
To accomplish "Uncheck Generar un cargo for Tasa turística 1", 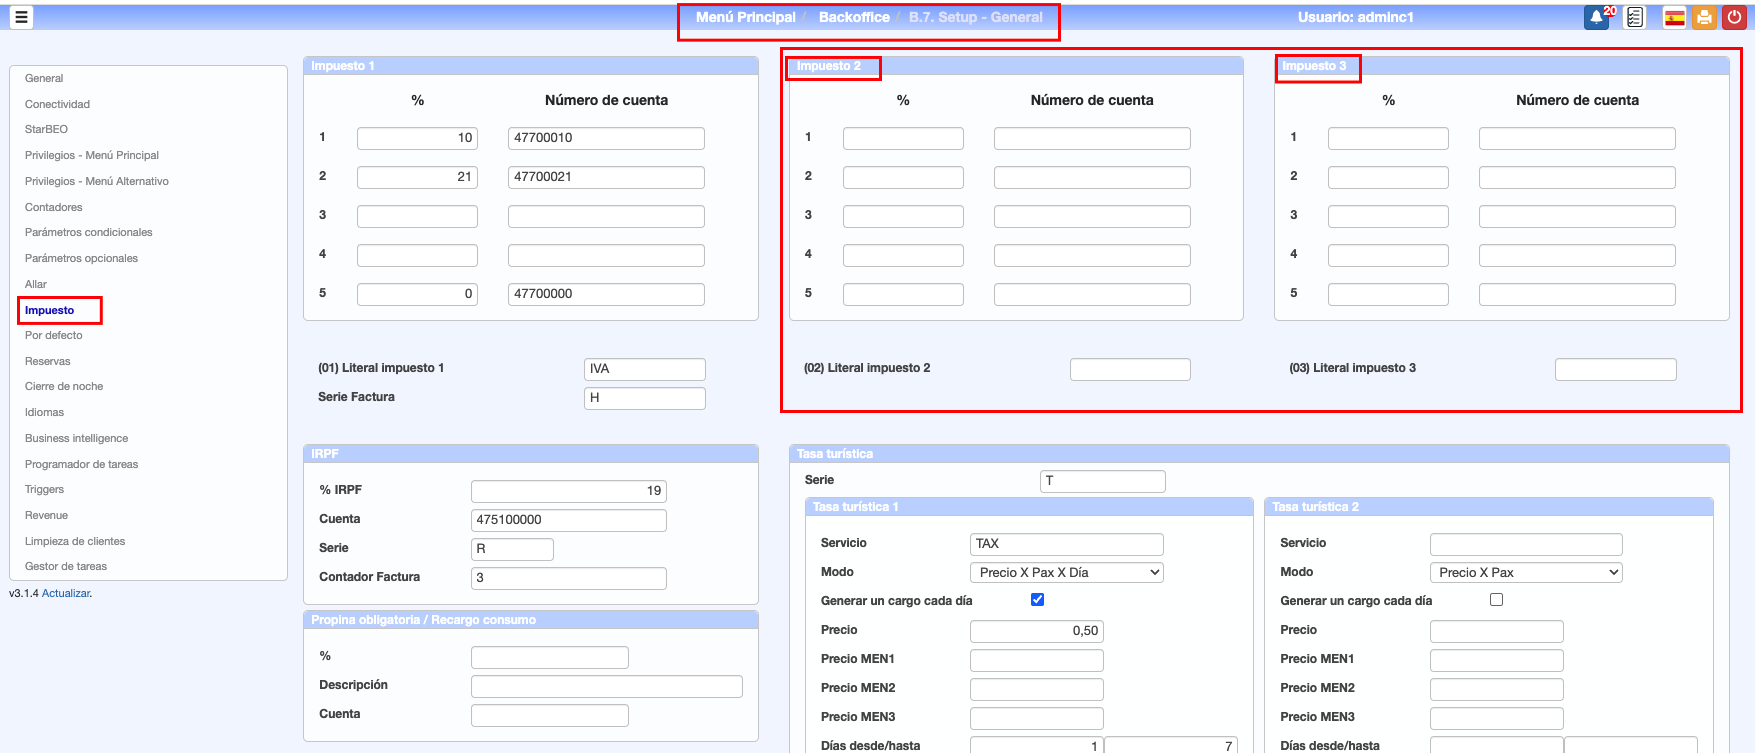I will 1037,600.
